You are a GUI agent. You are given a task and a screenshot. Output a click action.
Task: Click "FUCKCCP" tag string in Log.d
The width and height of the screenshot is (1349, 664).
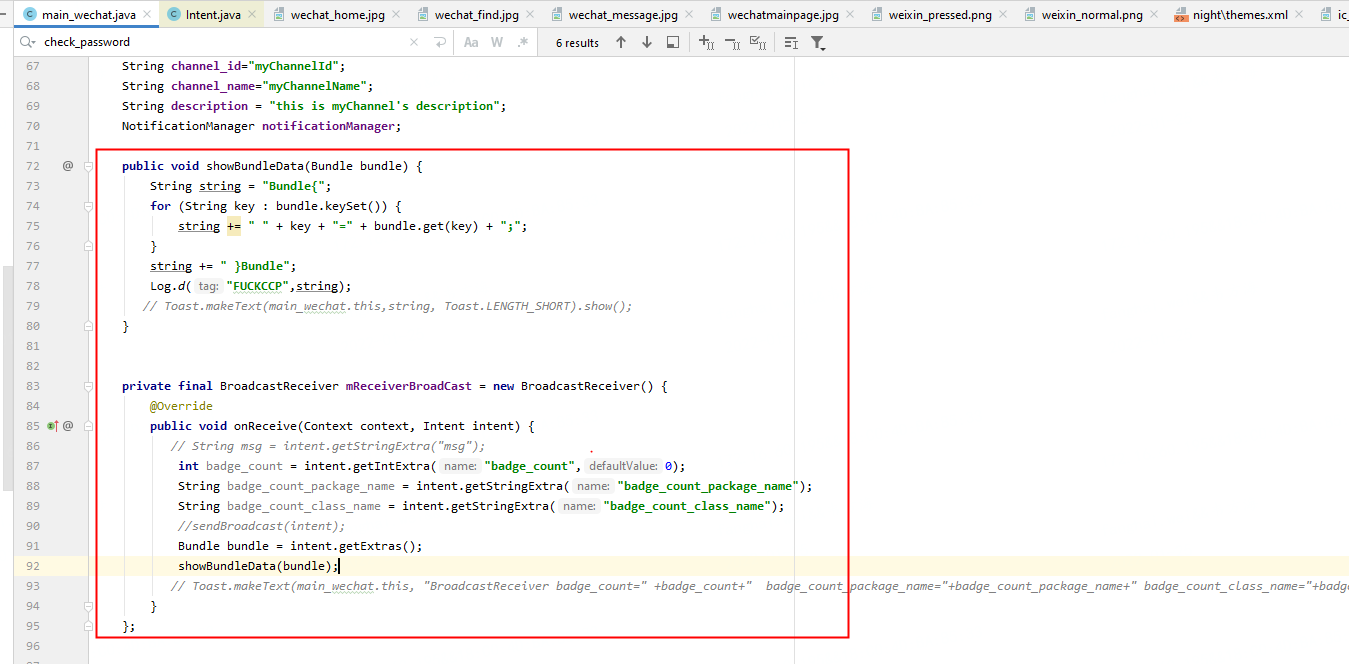click(x=258, y=286)
